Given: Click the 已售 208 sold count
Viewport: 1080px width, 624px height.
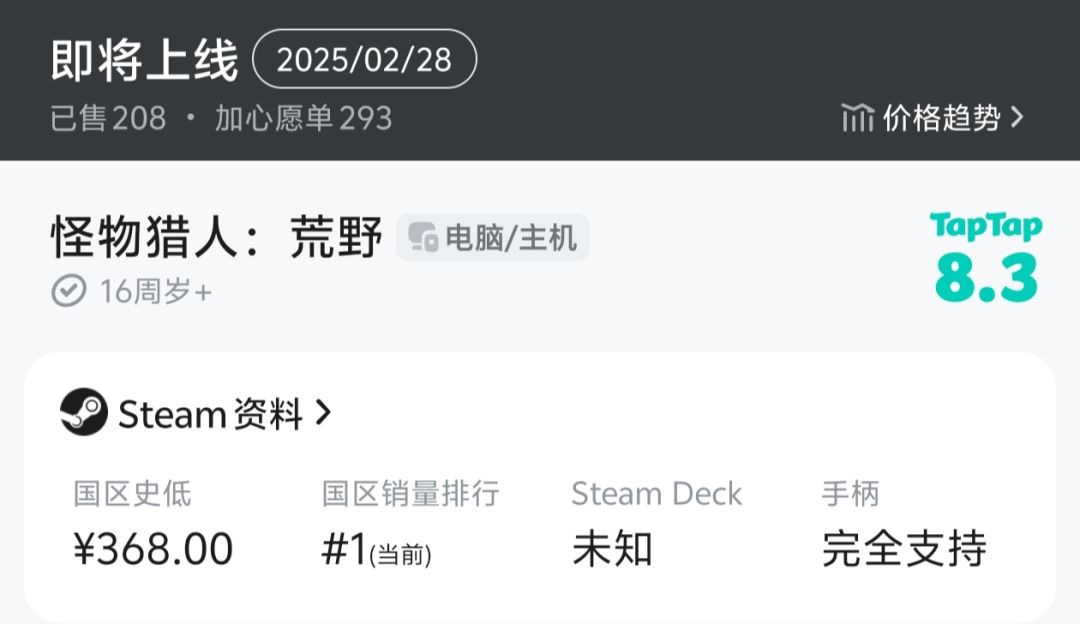Looking at the screenshot, I should point(108,118).
